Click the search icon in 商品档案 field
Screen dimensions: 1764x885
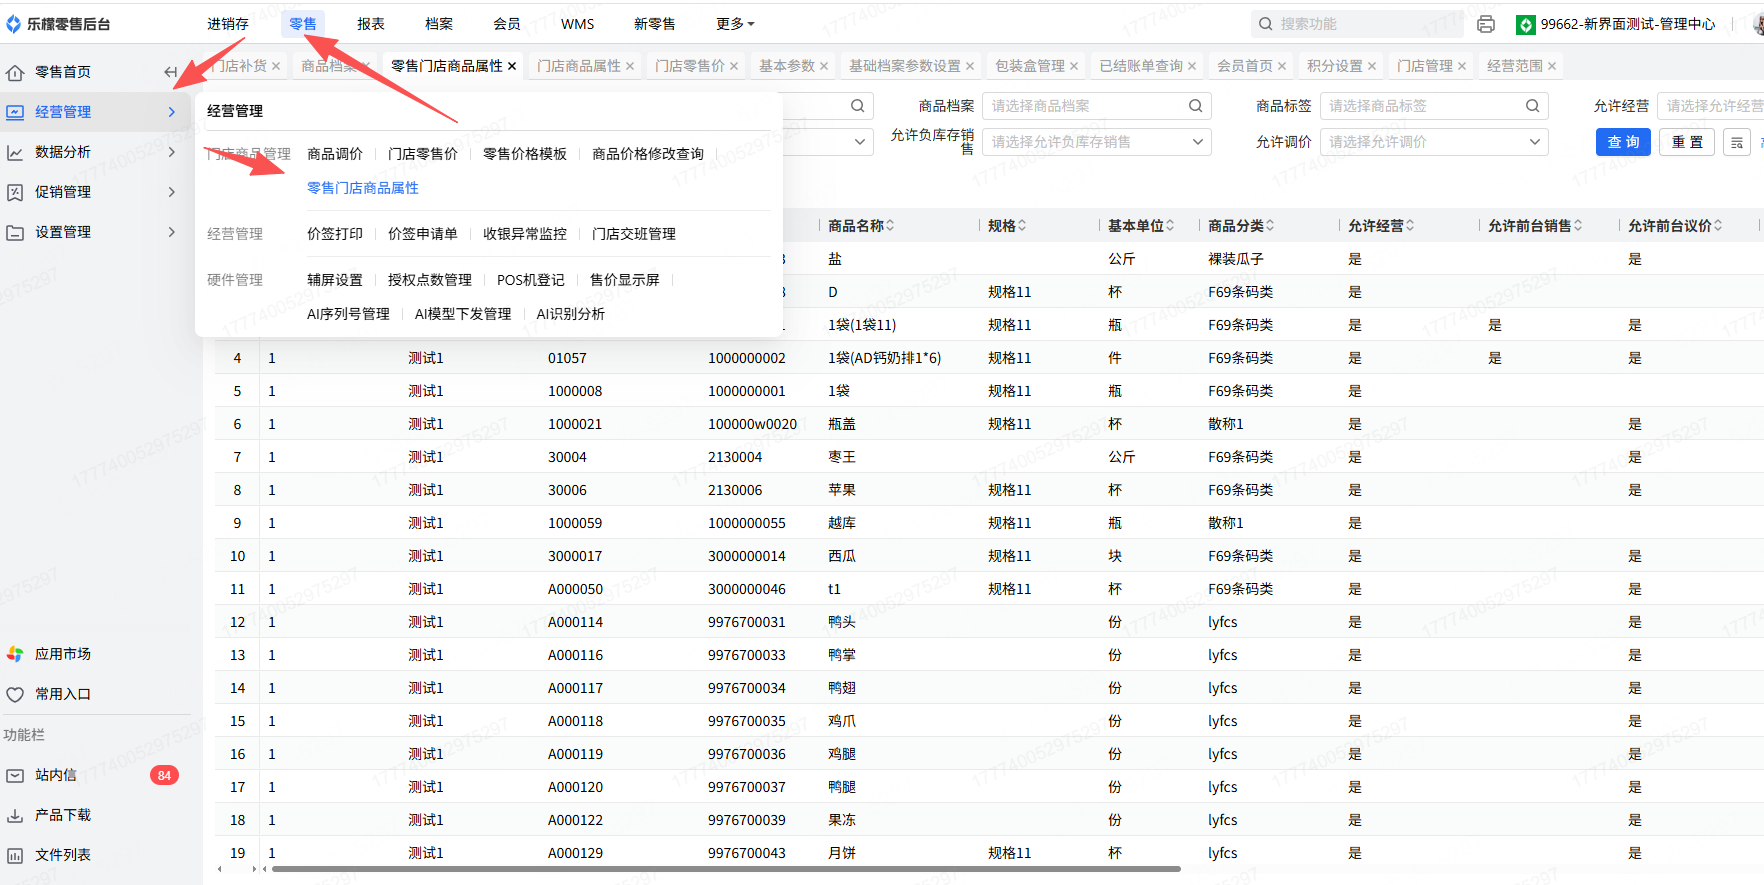tap(1195, 106)
